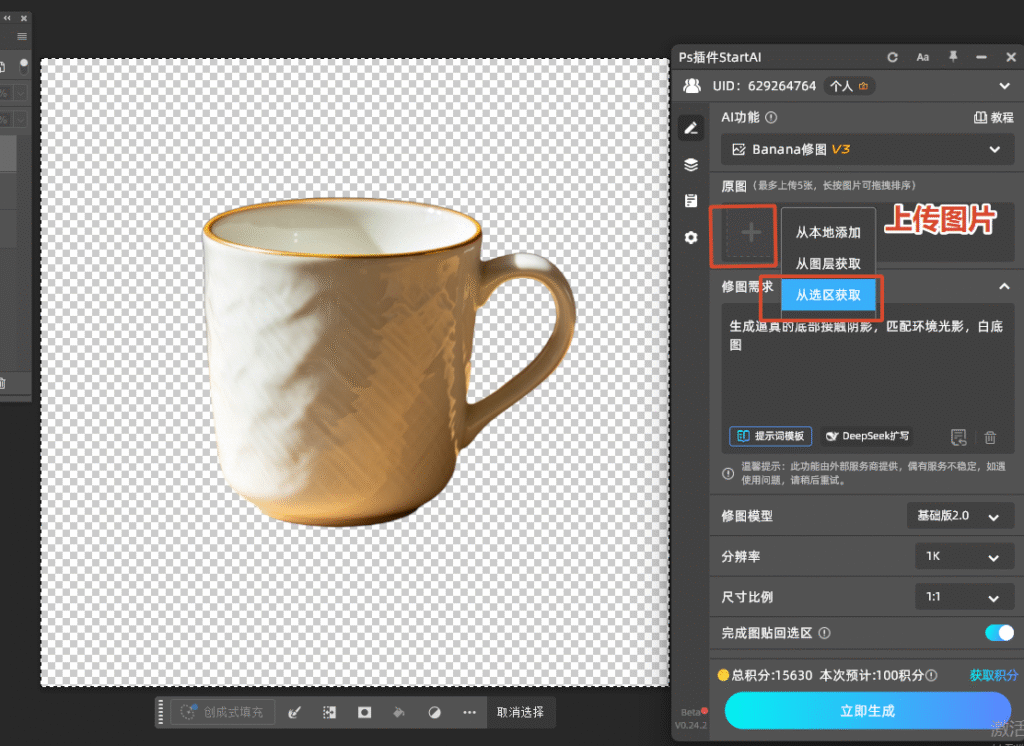This screenshot has width=1024, height=746.
Task: Click the task bar drag handle grip
Action: (x=161, y=712)
